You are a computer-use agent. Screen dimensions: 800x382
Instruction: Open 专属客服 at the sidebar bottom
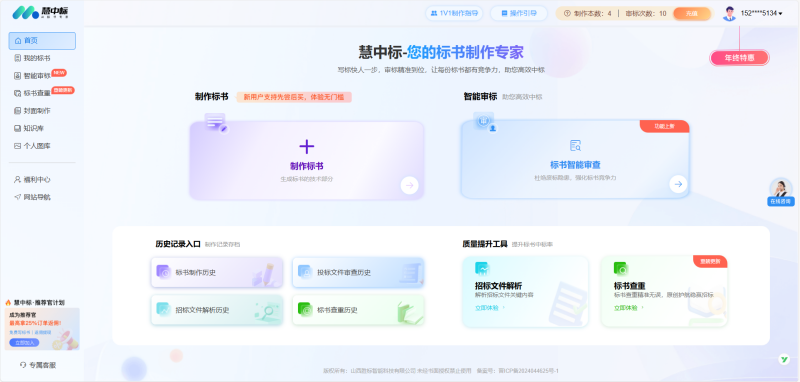(38, 365)
